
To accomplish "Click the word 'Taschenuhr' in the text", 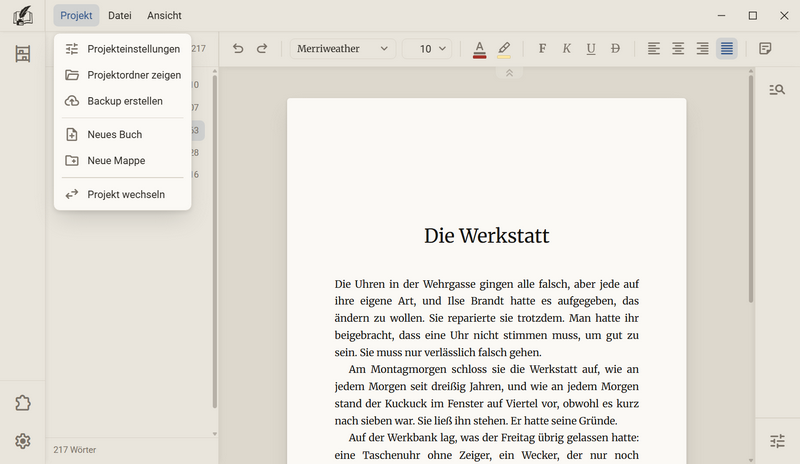I will [x=391, y=455].
